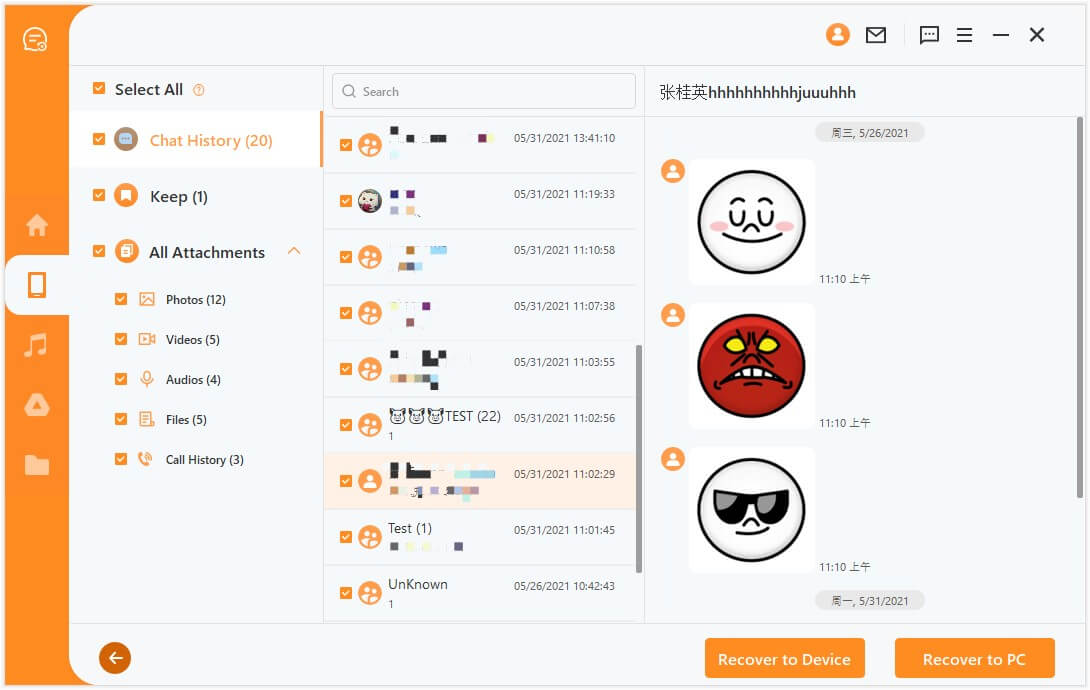
Task: Disable the Call History (3) checkbox
Action: click(x=121, y=458)
